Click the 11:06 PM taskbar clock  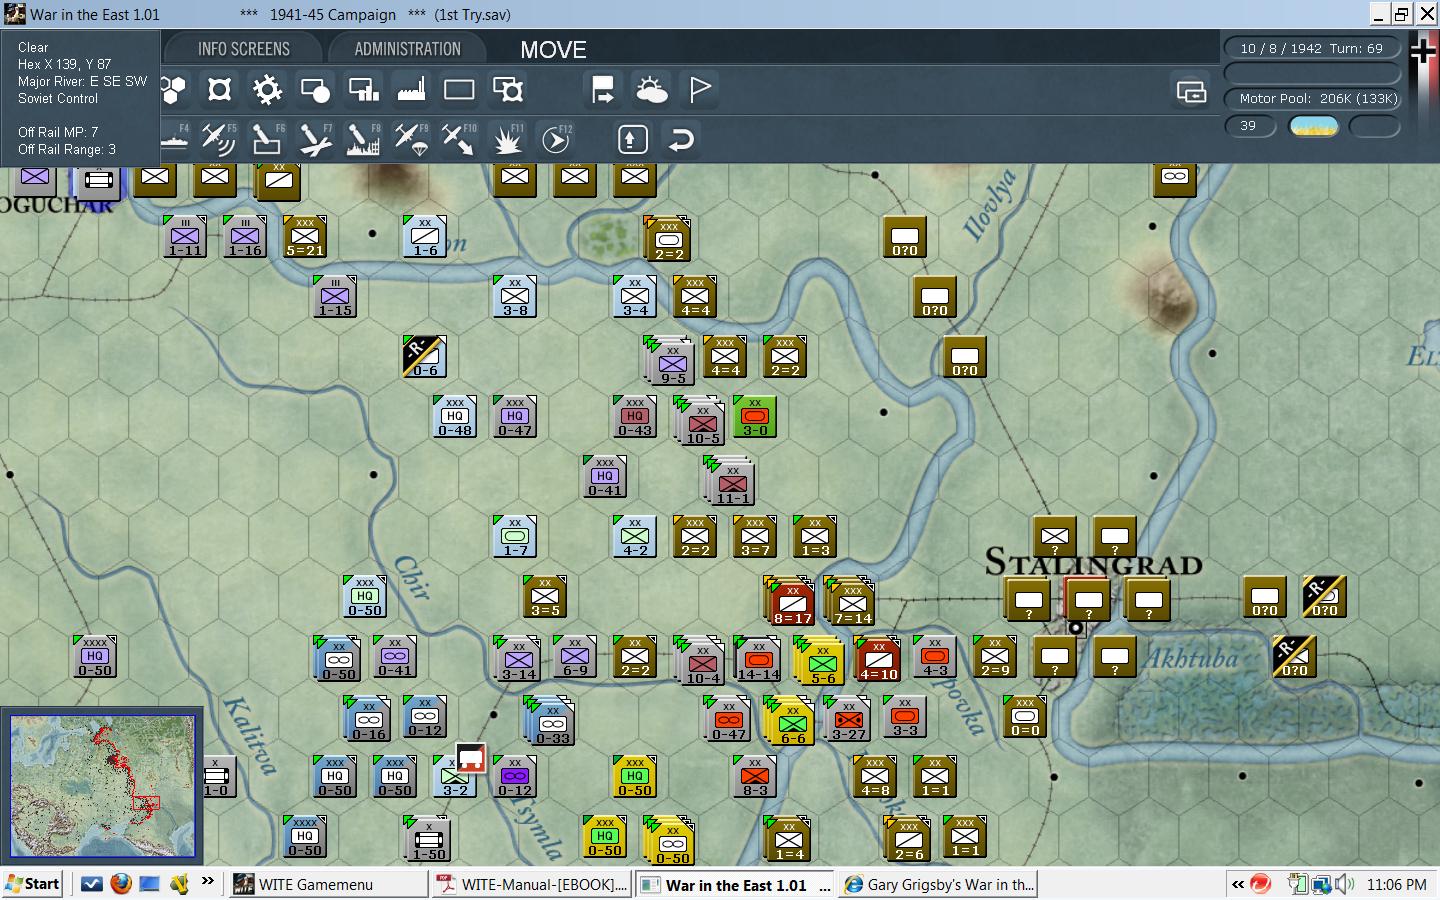click(x=1396, y=885)
